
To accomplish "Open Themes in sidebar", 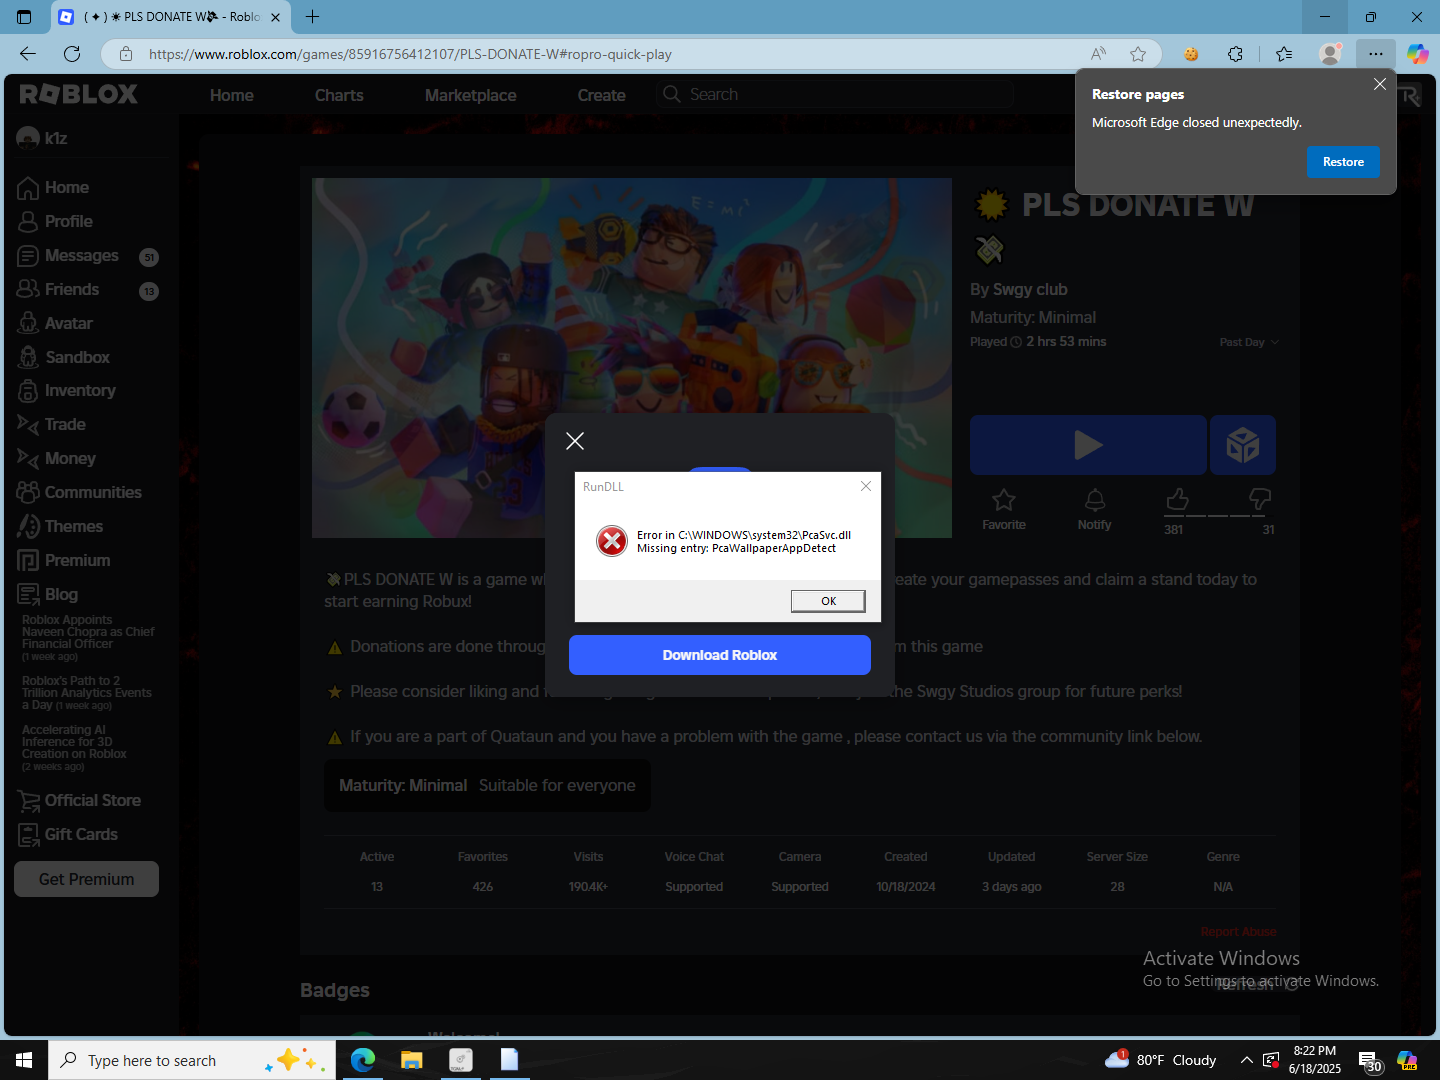I will coord(61,526).
